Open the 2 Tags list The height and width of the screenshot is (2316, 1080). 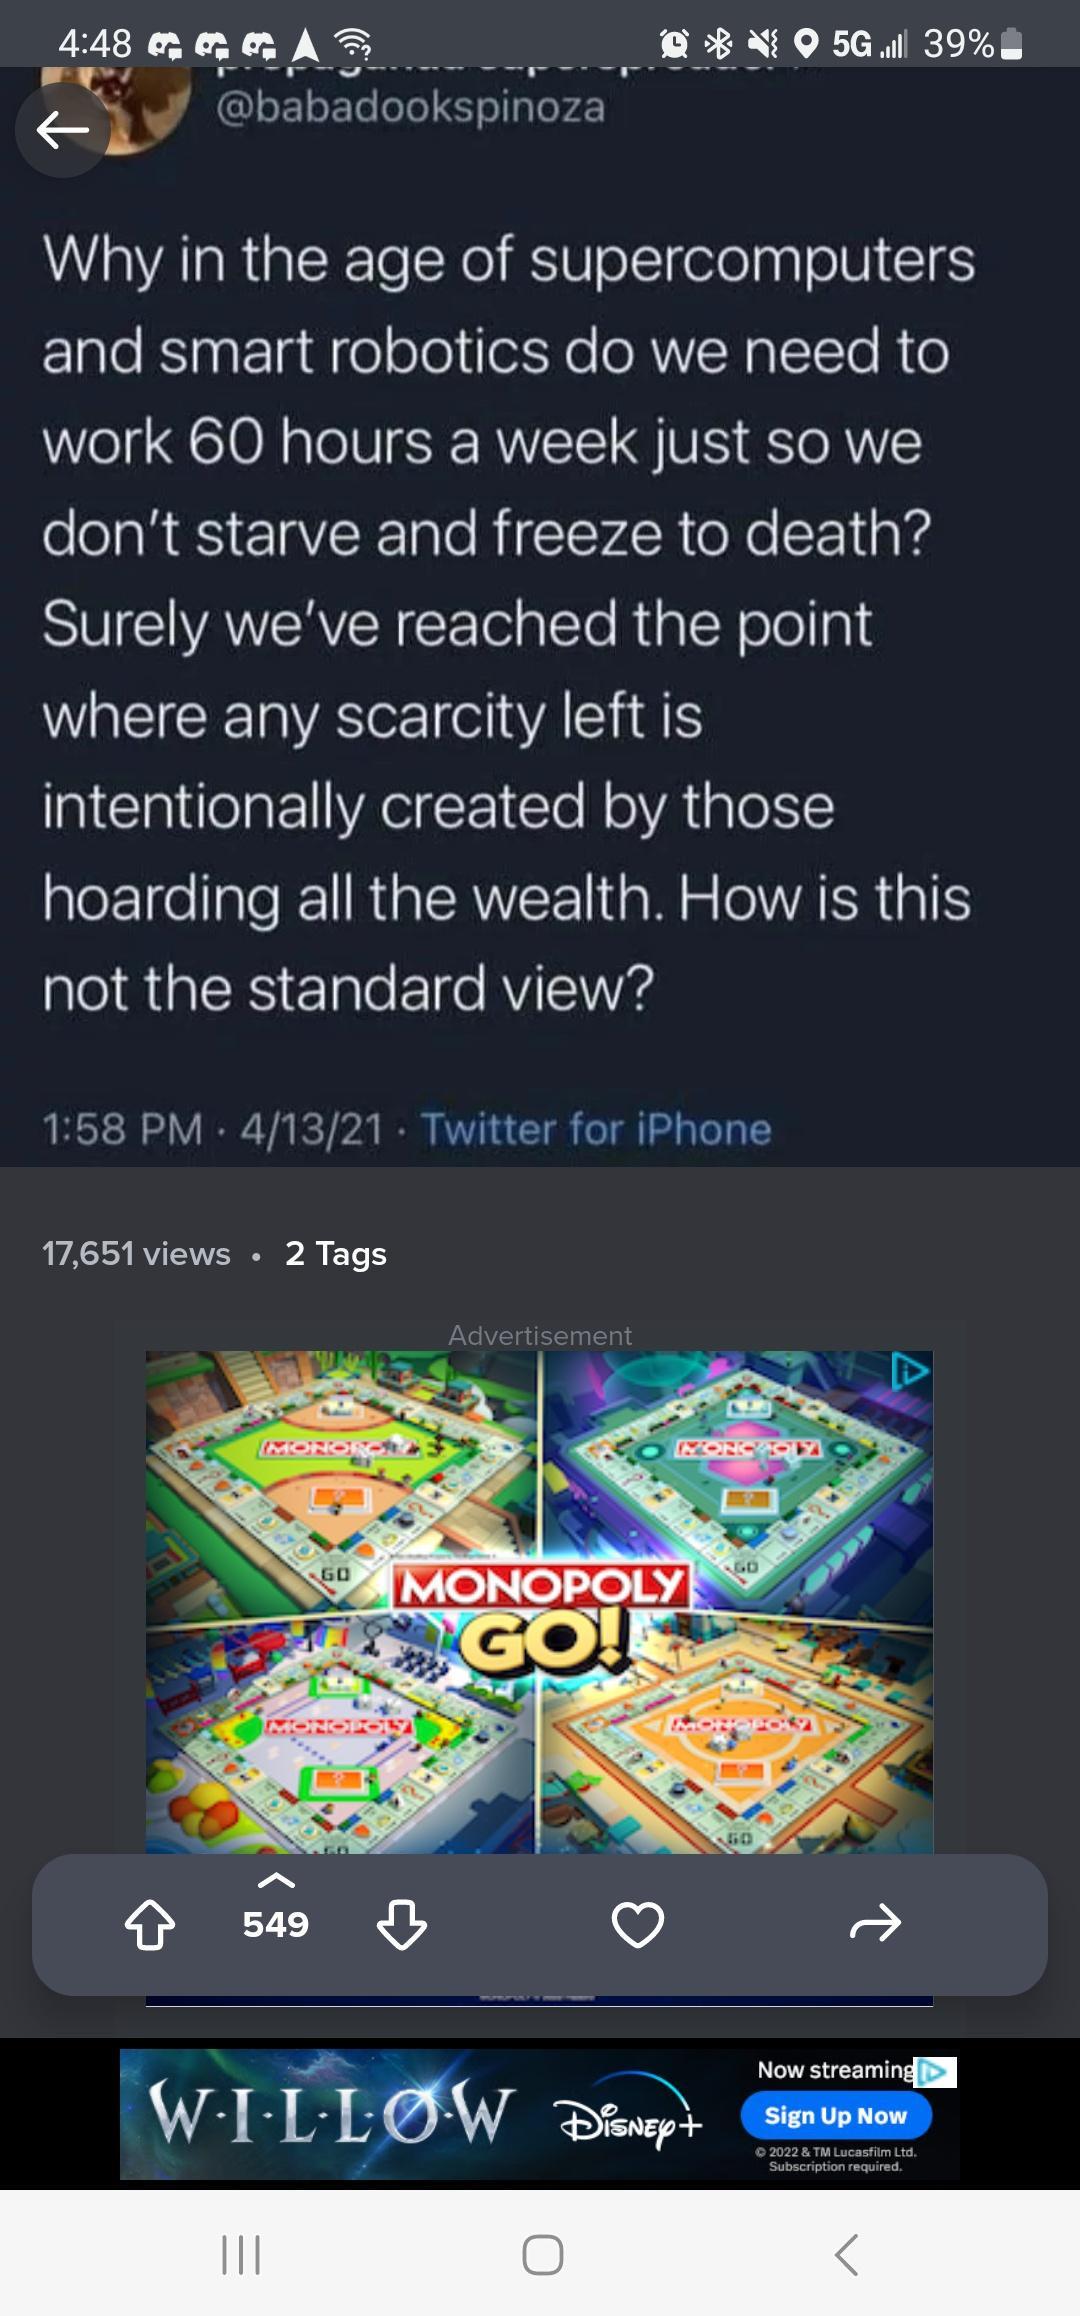(336, 1253)
